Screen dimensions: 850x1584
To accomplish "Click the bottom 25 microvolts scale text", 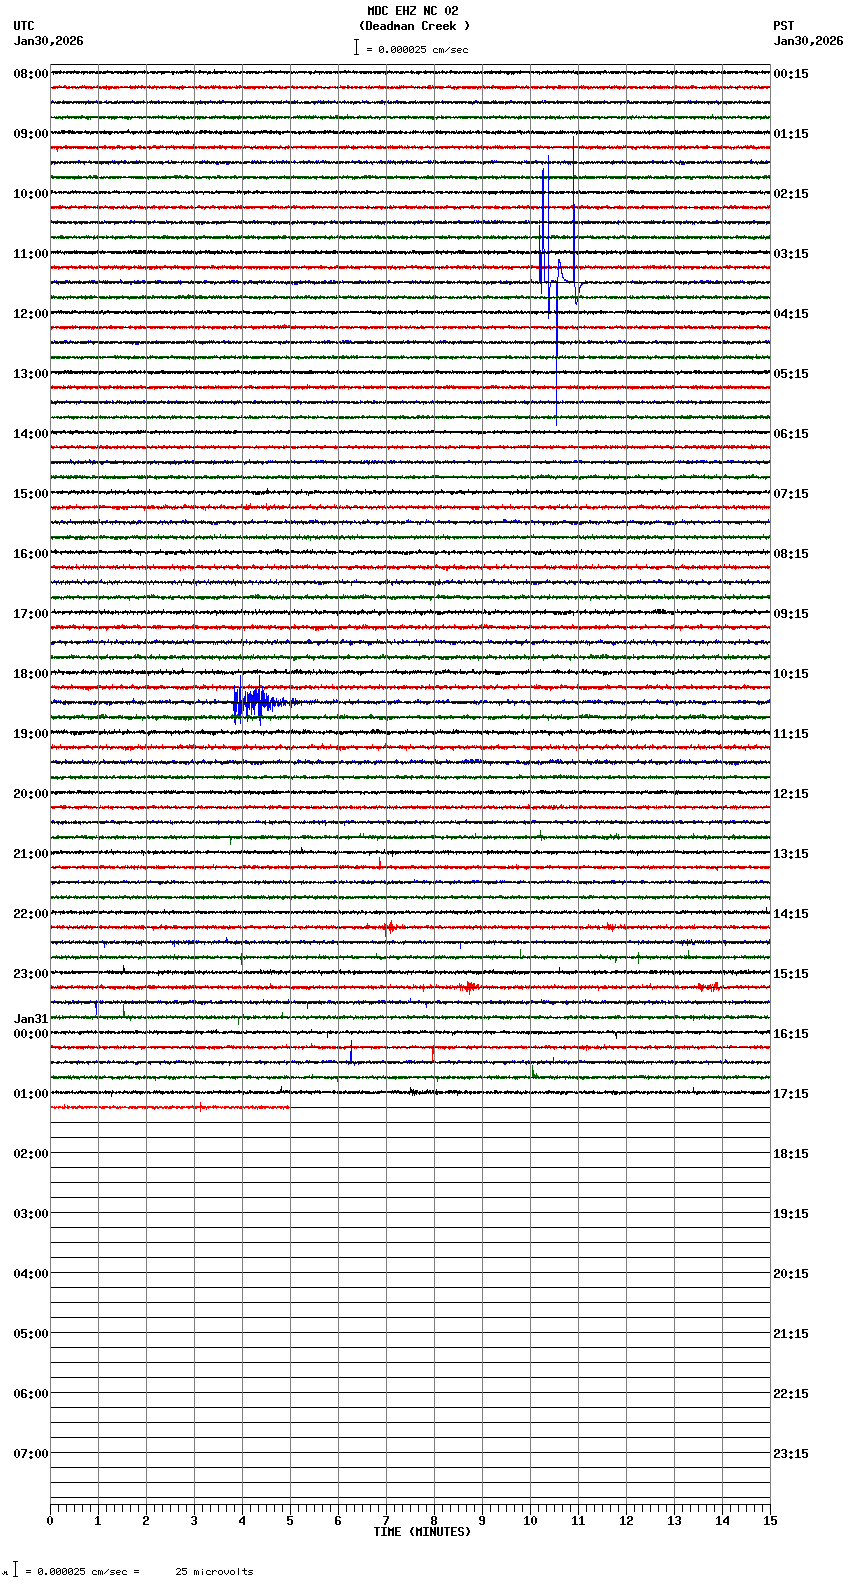I will [x=215, y=1572].
